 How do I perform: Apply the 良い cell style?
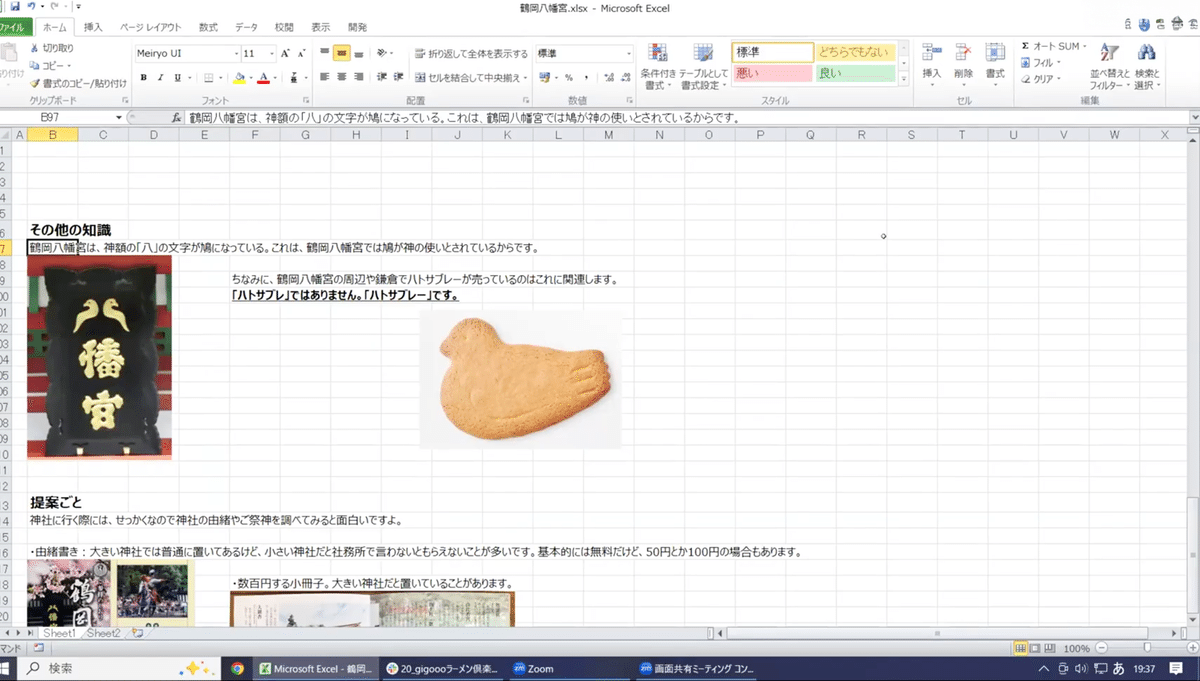pos(854,73)
